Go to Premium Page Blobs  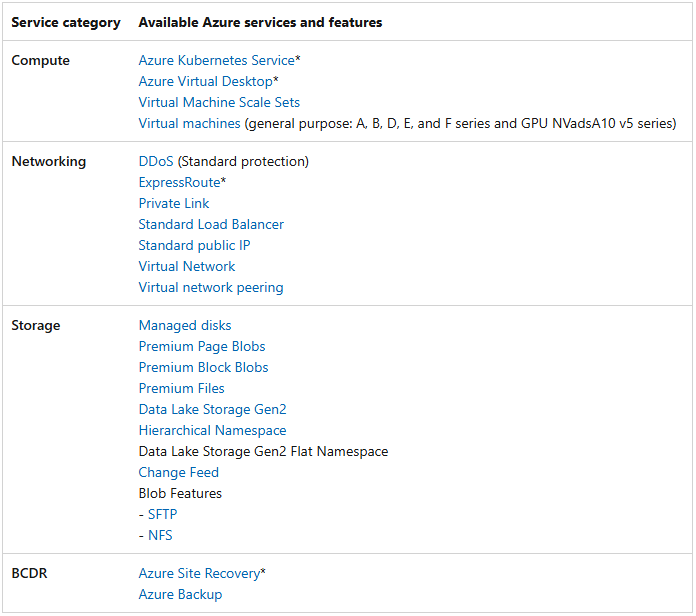click(x=202, y=347)
